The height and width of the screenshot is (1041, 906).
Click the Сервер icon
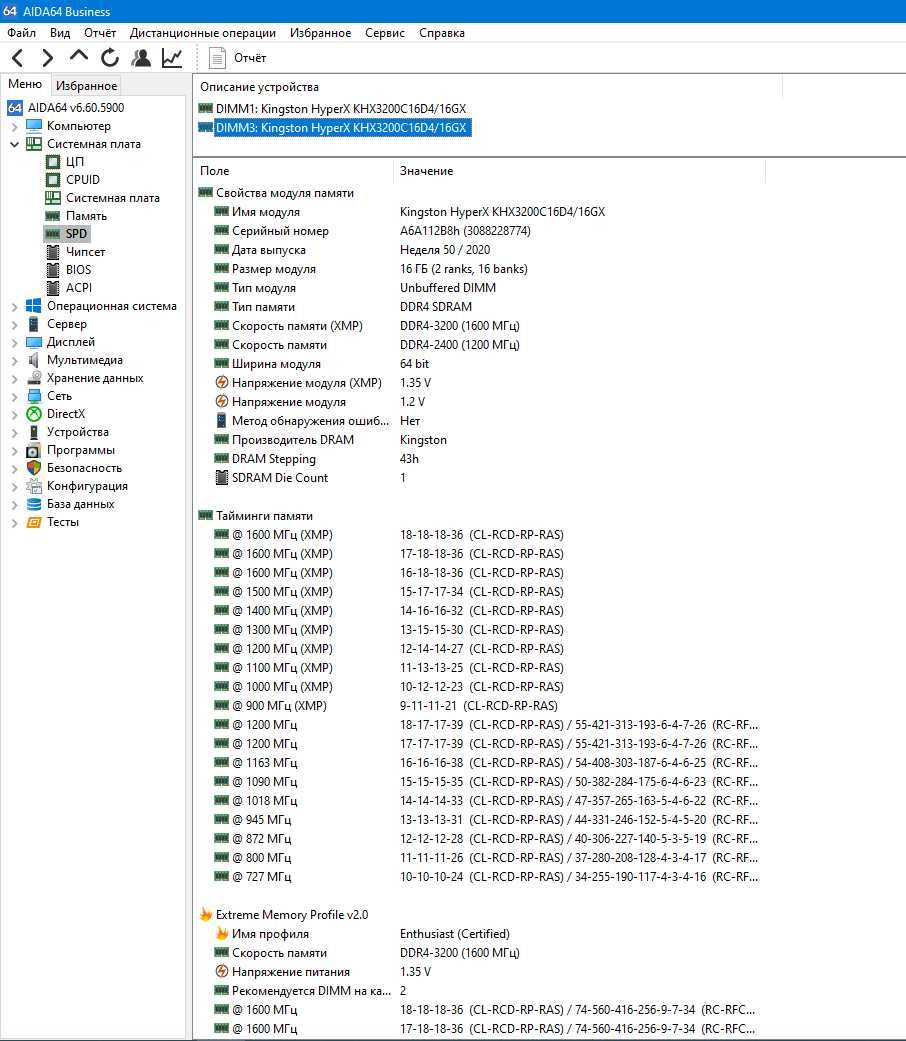(x=34, y=324)
